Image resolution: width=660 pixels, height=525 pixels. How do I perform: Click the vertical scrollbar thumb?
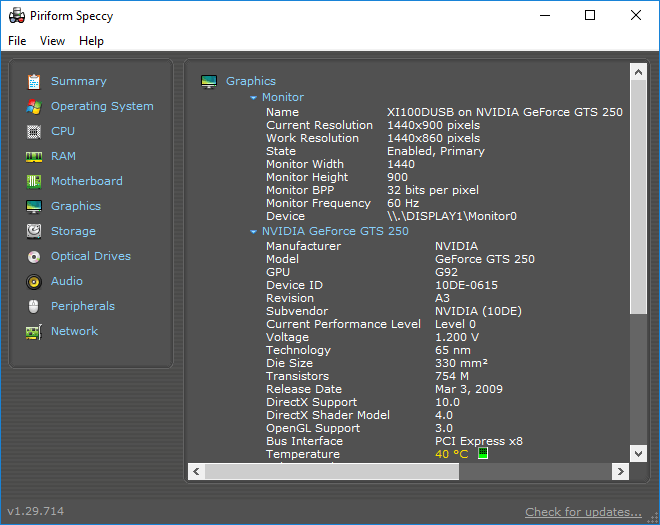(x=638, y=197)
